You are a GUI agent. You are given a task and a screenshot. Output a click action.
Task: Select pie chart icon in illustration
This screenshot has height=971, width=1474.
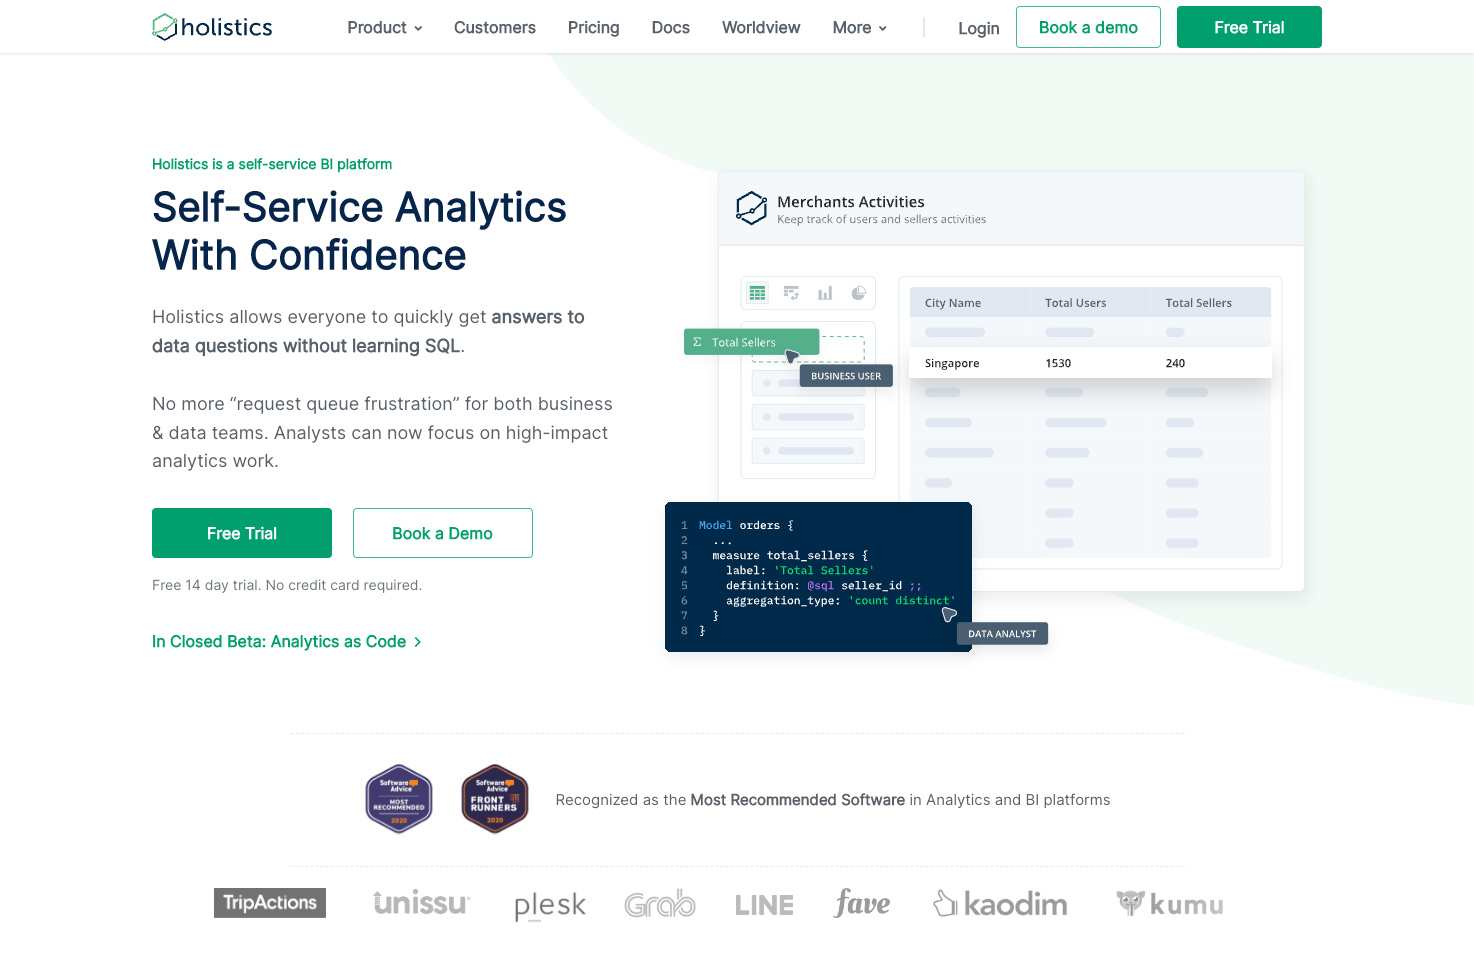[858, 293]
